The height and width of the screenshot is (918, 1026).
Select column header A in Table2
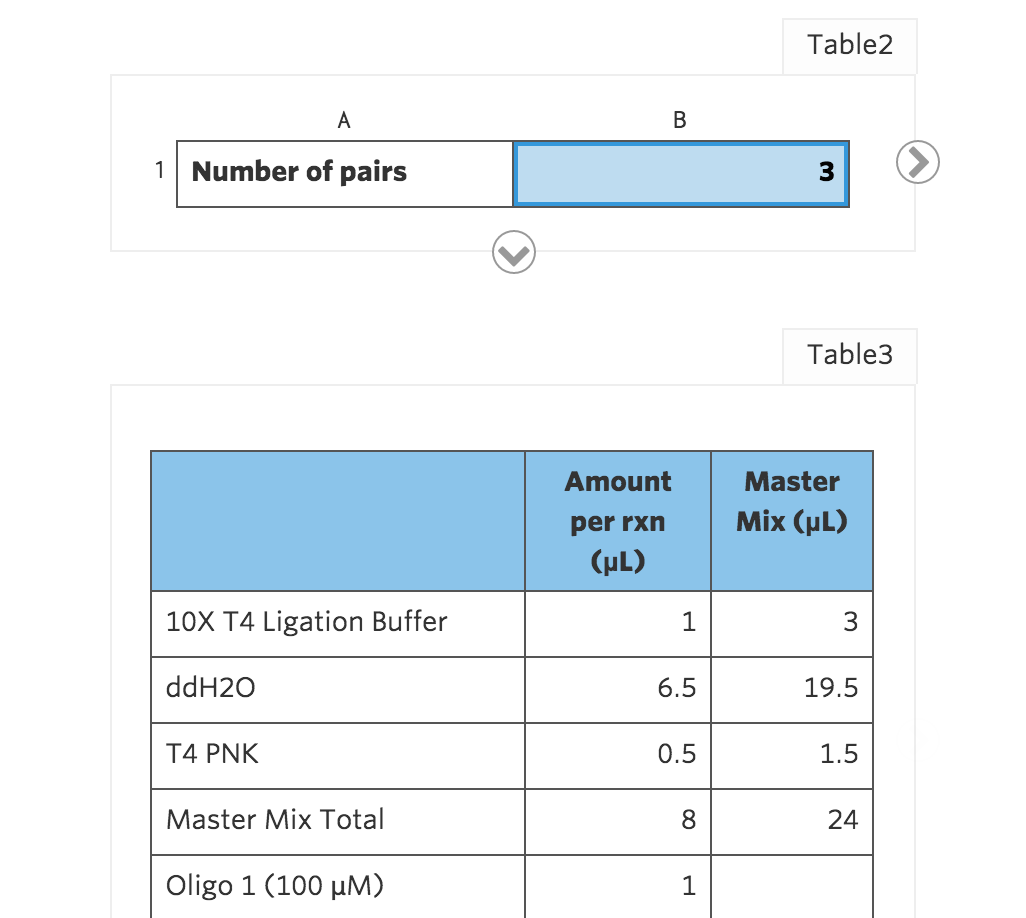[344, 120]
